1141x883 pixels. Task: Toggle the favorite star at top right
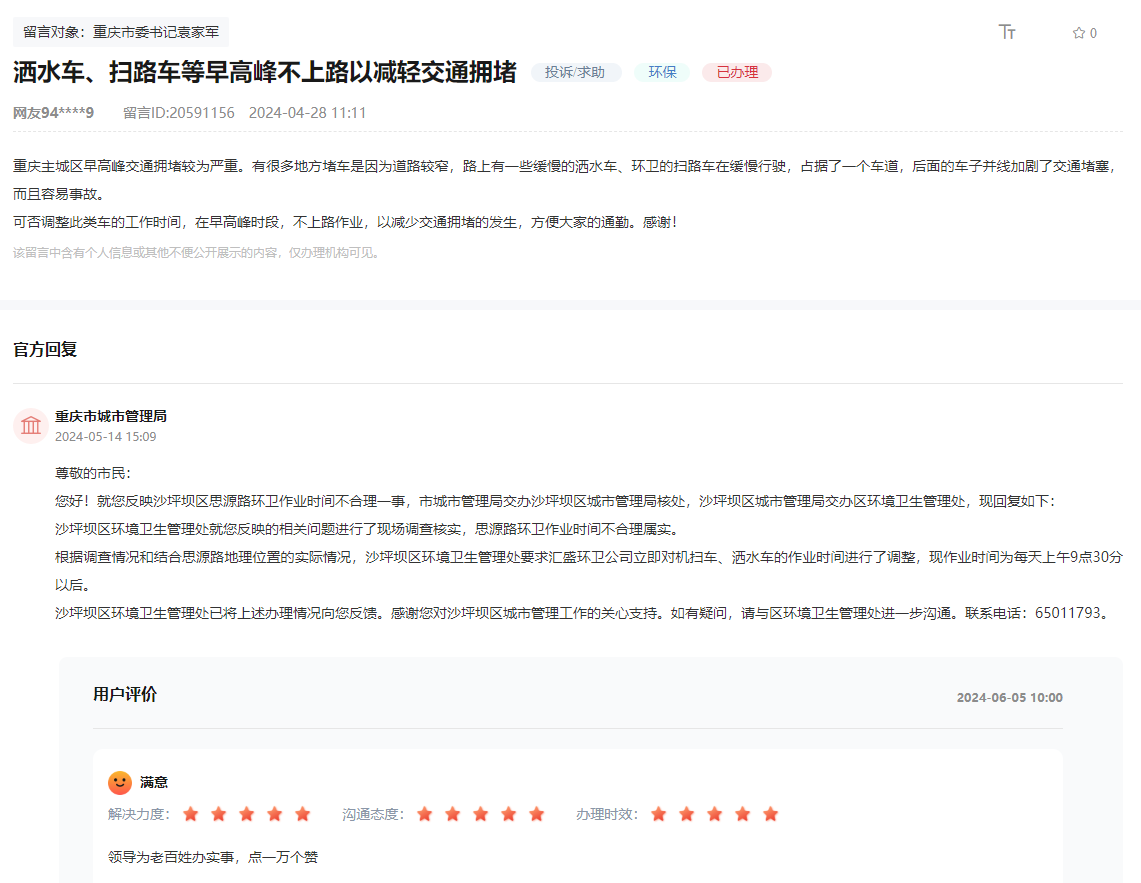pyautogui.click(x=1076, y=32)
